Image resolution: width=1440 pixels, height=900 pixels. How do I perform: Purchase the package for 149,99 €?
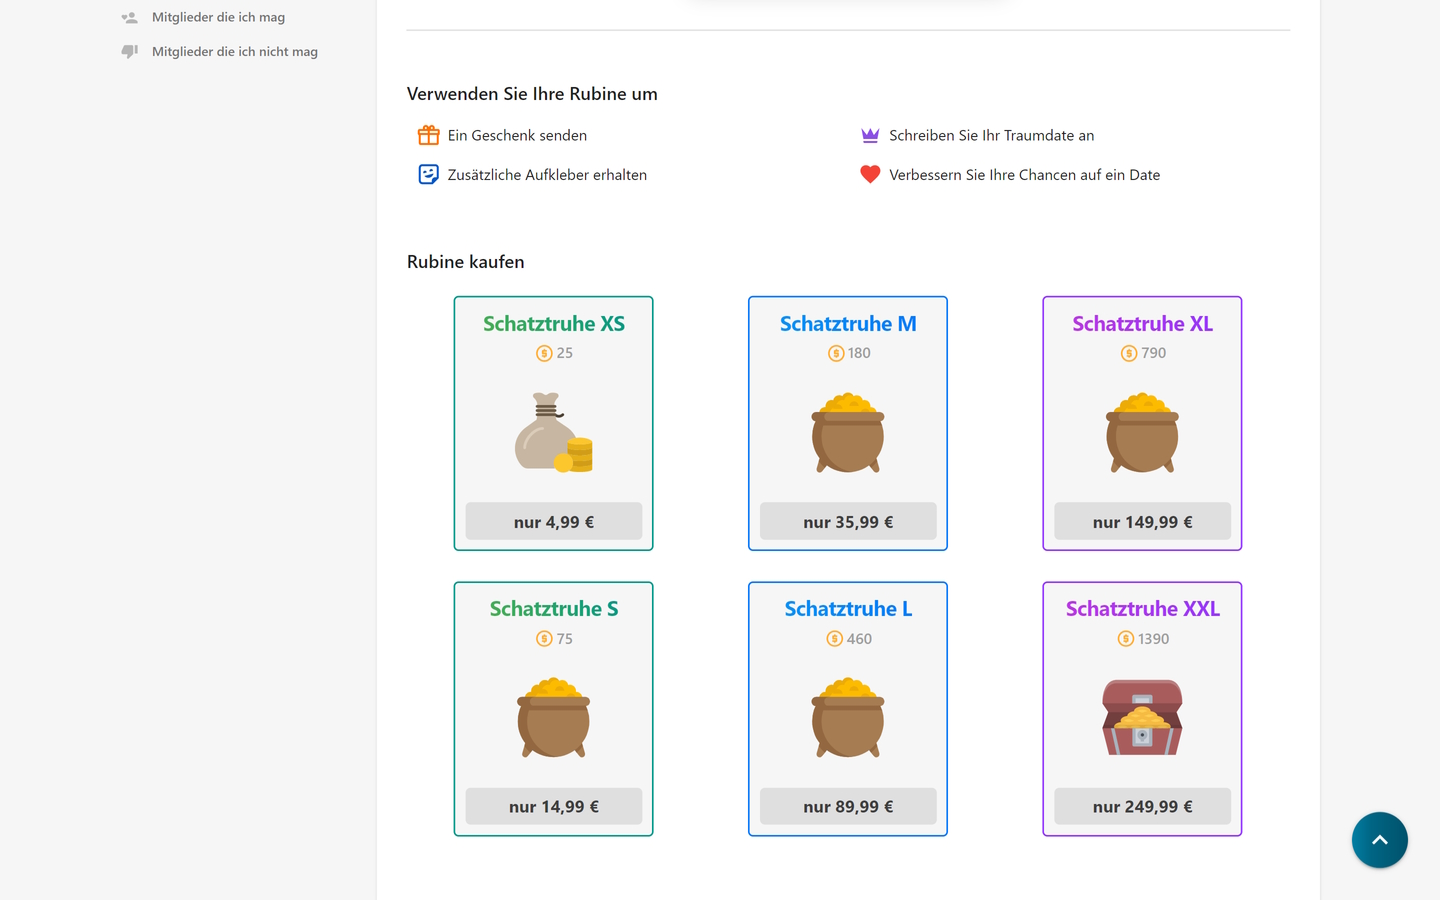(1142, 522)
